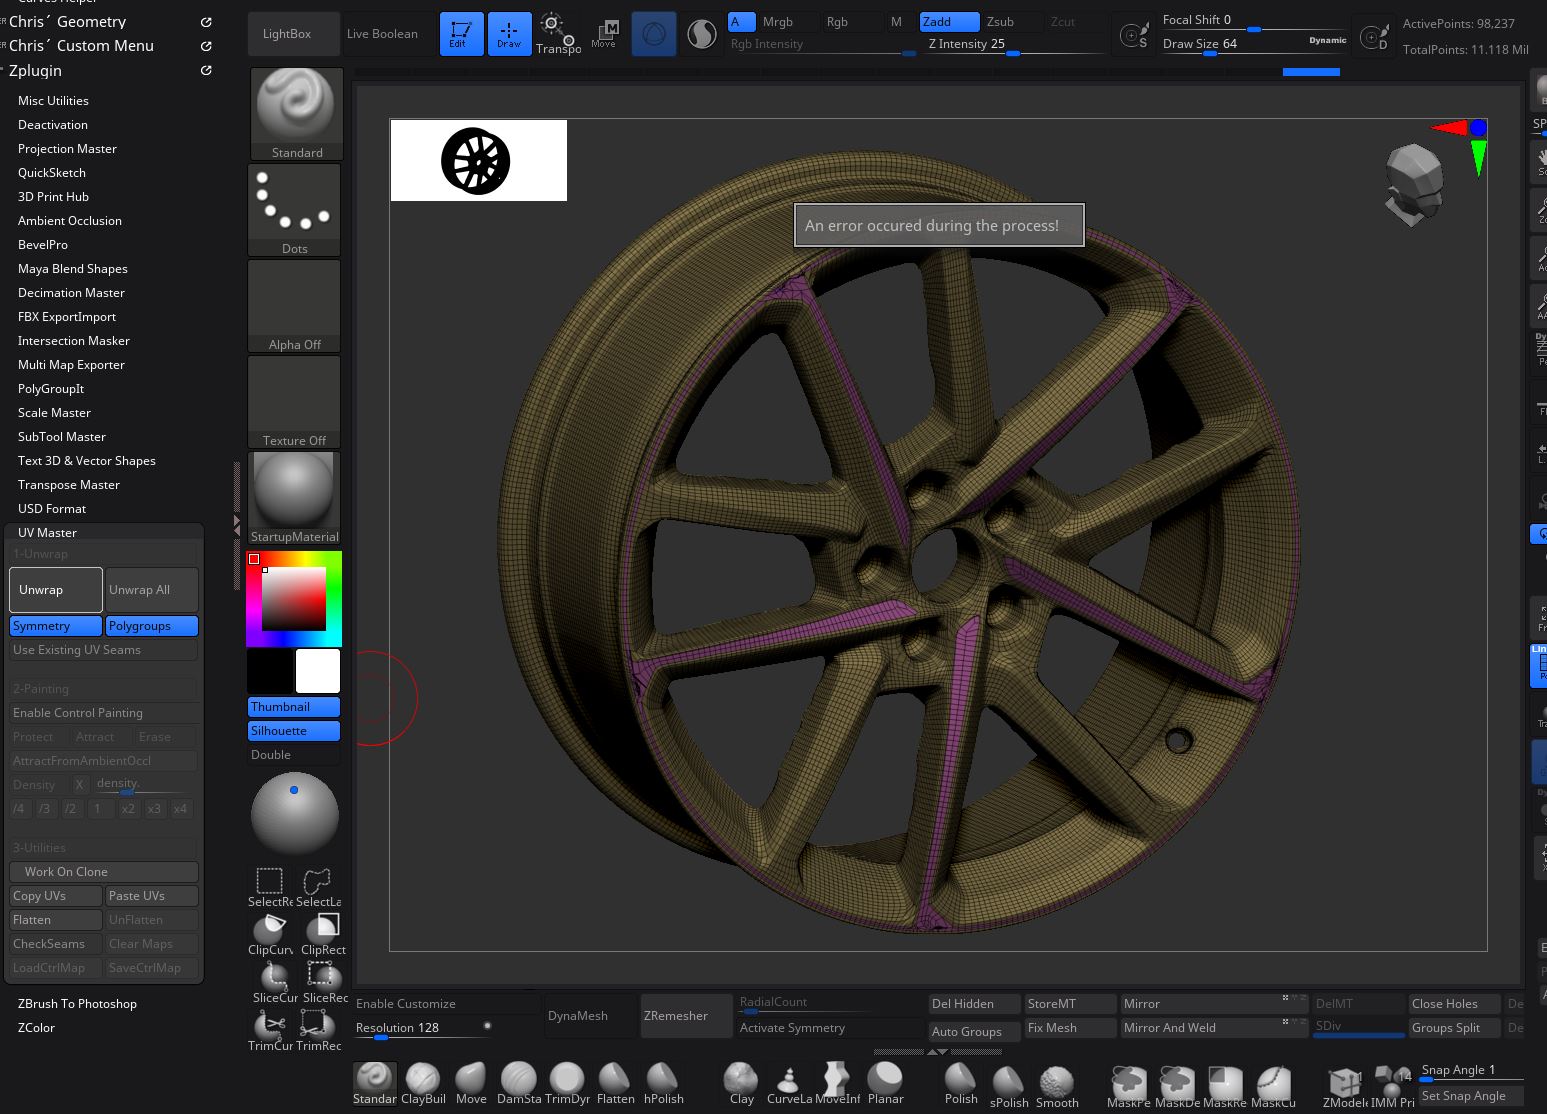Viewport: 1547px width, 1114px height.
Task: Expand the Decimation Master plugin
Action: tap(71, 293)
